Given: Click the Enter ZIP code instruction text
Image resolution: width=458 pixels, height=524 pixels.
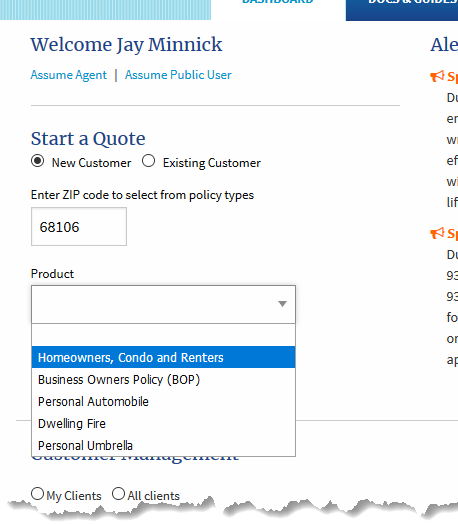Looking at the screenshot, I should [142, 195].
